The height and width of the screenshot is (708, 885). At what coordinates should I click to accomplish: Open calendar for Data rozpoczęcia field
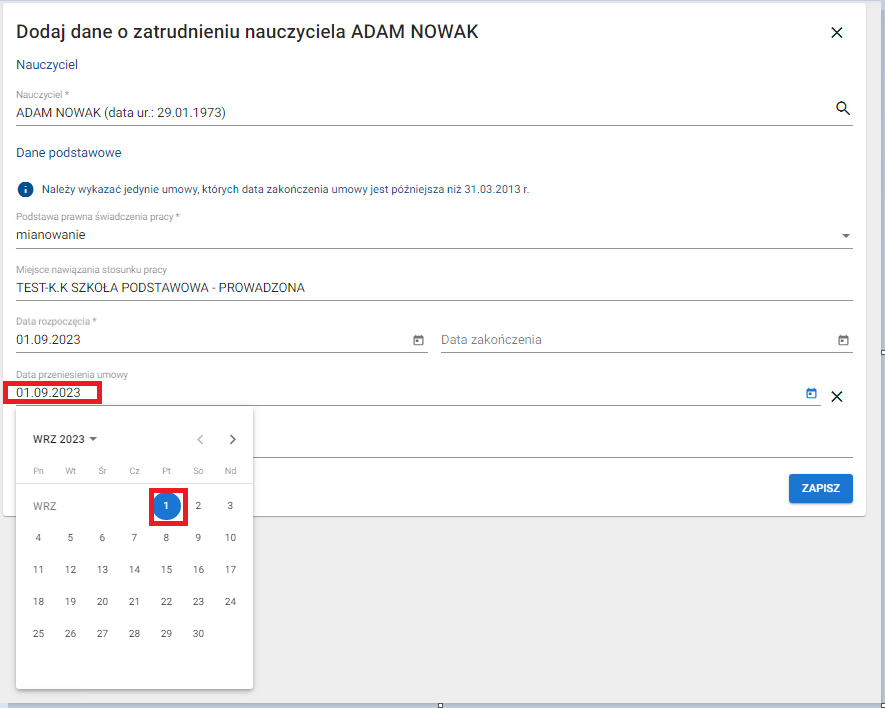(418, 340)
